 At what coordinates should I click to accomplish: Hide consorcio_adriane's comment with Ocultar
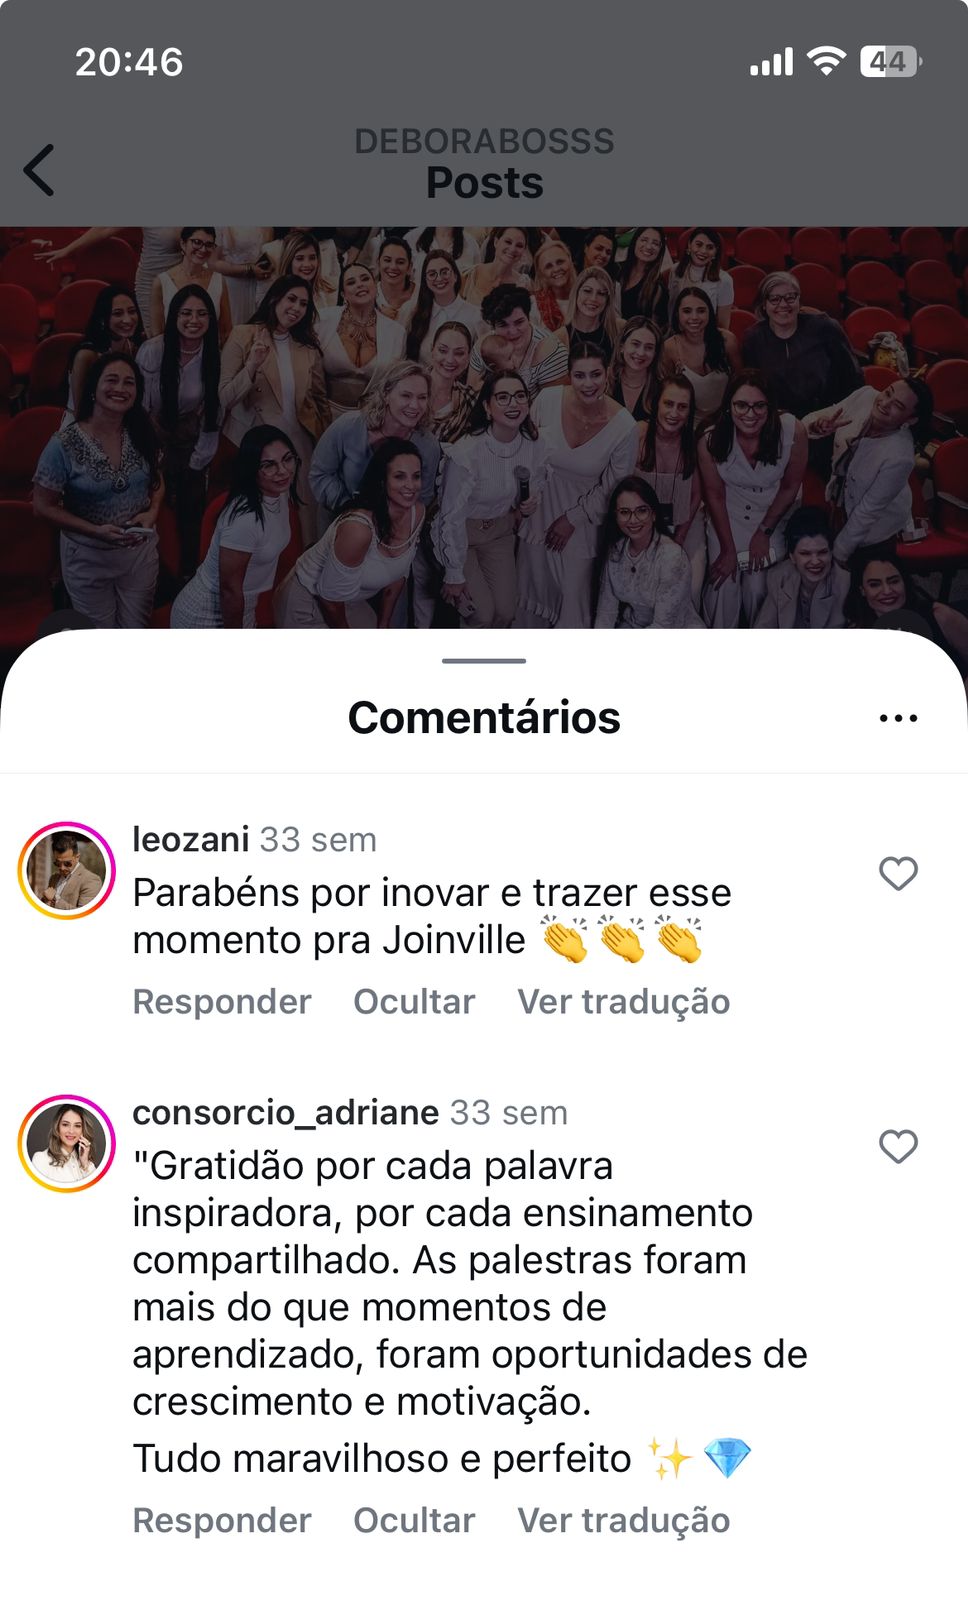414,1521
